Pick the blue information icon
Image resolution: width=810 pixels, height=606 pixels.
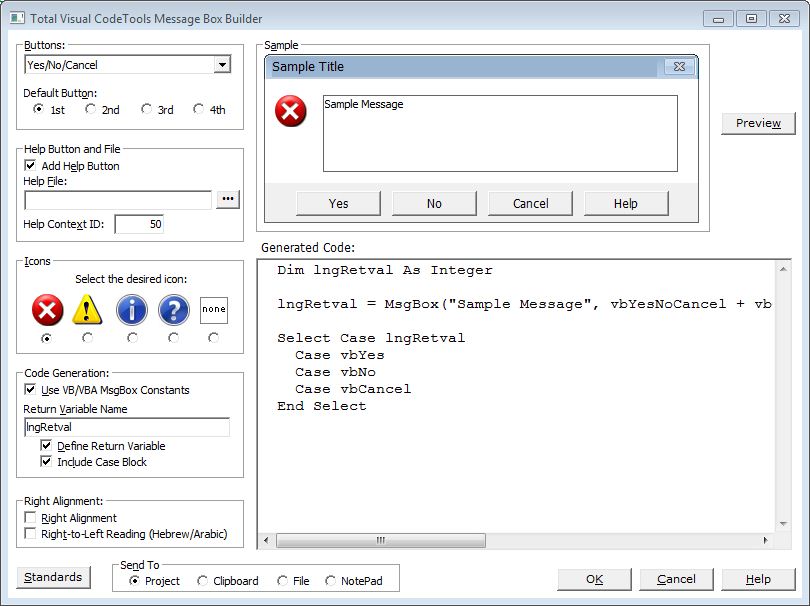[132, 310]
